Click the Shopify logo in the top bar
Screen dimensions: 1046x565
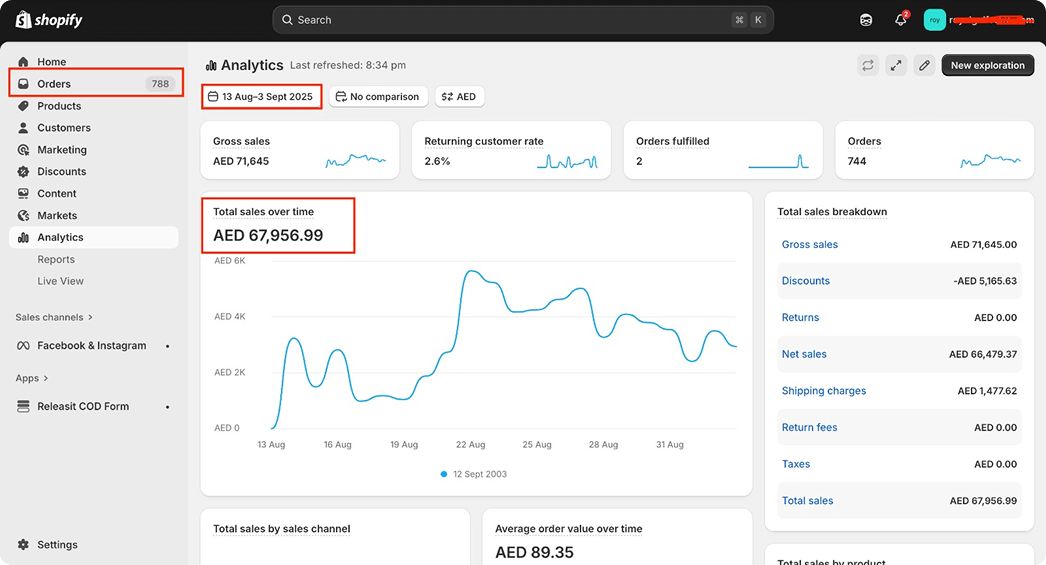click(x=49, y=20)
